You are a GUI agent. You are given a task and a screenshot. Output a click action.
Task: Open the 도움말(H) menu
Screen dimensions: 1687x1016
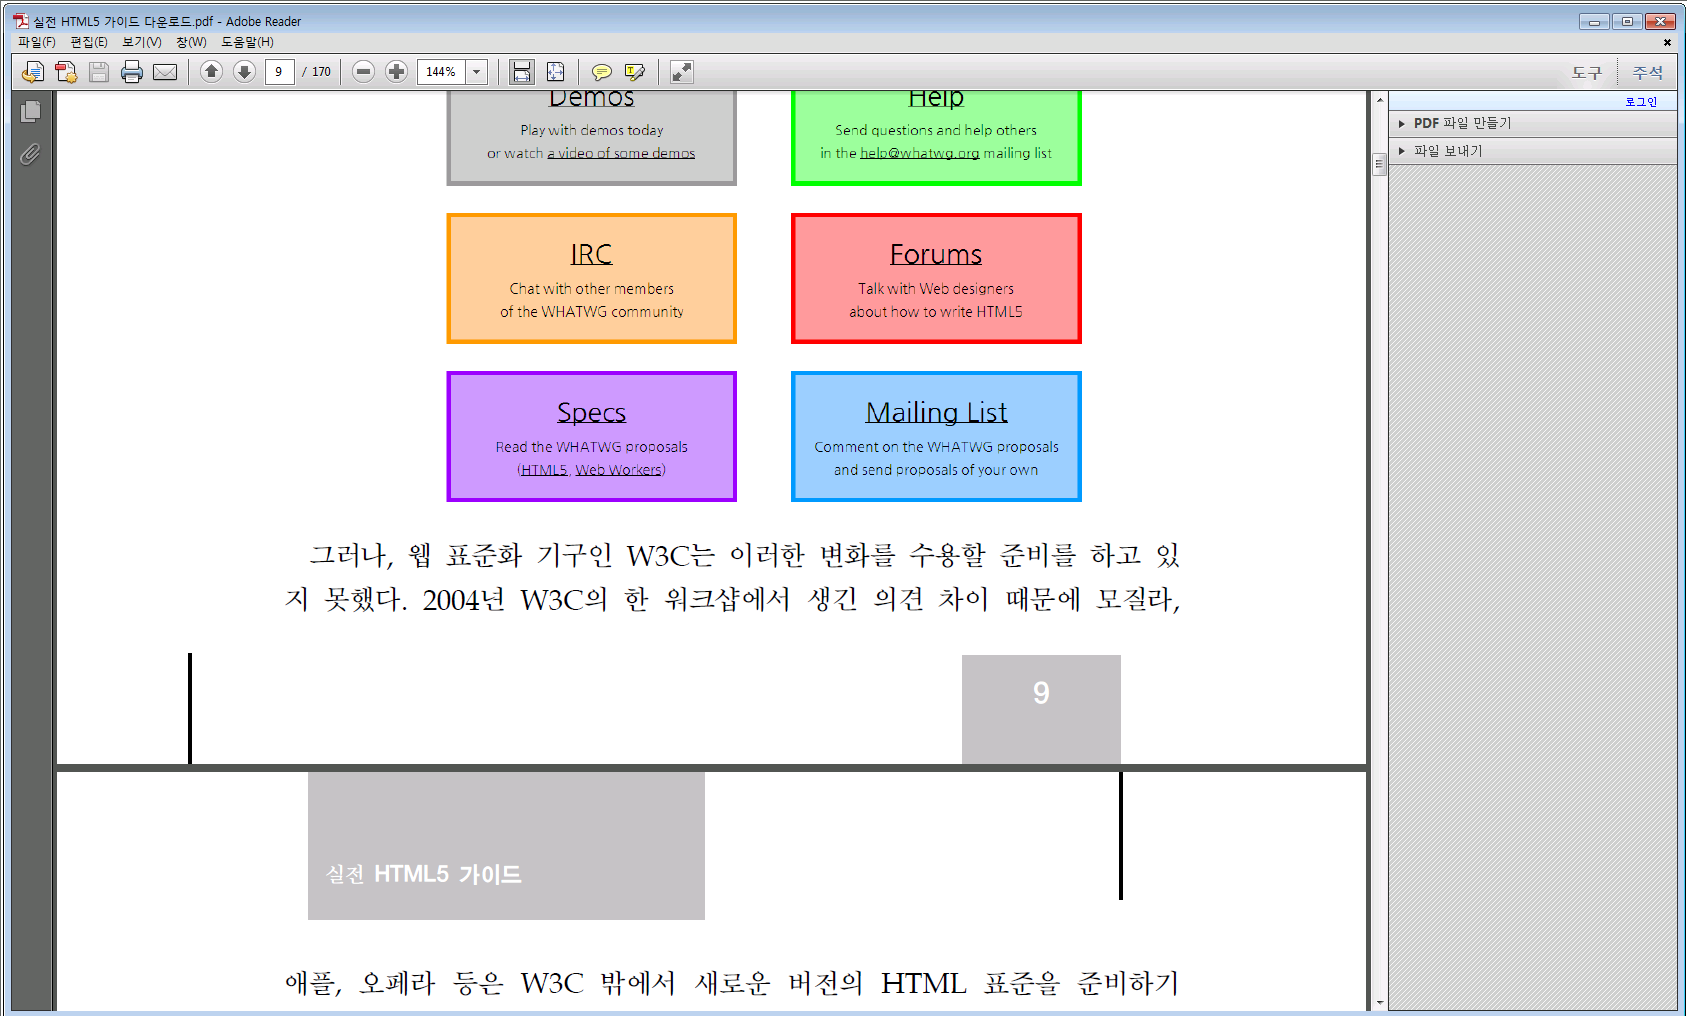coord(247,42)
